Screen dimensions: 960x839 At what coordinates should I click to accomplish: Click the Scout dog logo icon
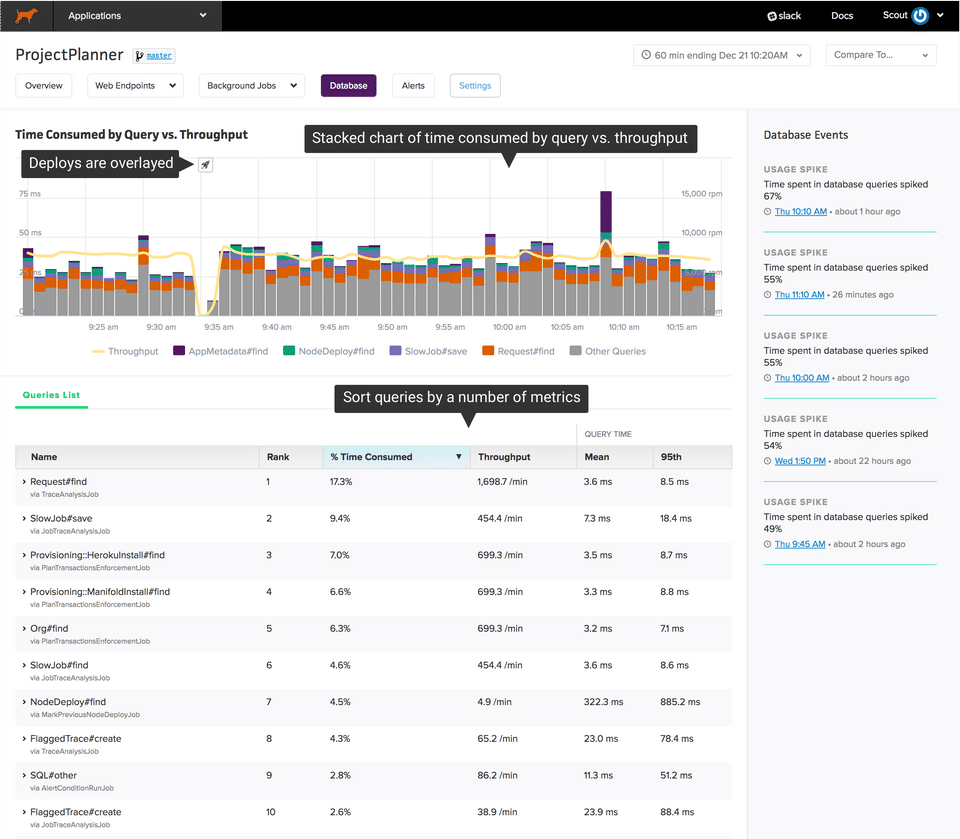26,15
